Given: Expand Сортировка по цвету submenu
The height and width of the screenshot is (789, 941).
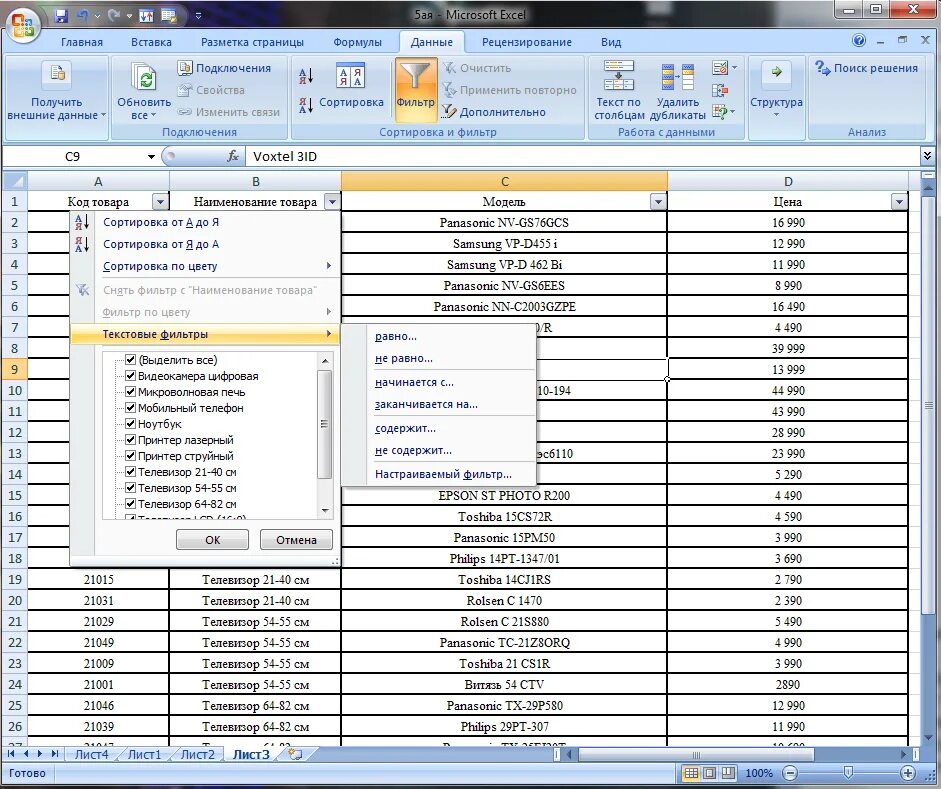Looking at the screenshot, I should 205,266.
